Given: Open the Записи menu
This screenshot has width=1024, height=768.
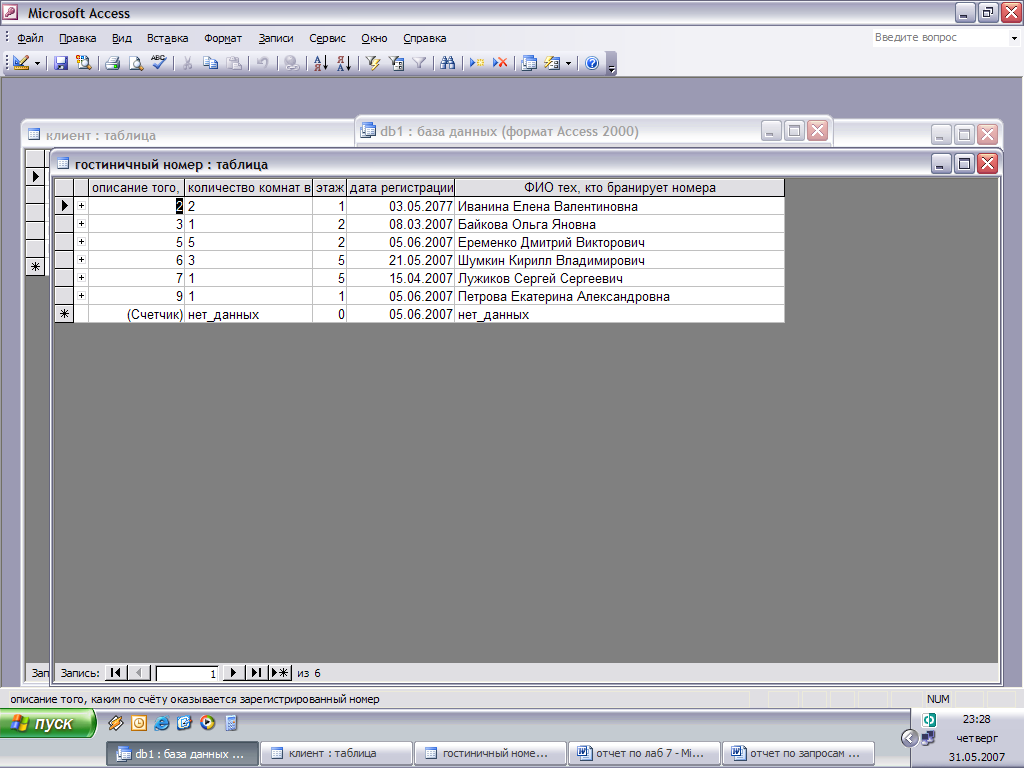Looking at the screenshot, I should [276, 38].
